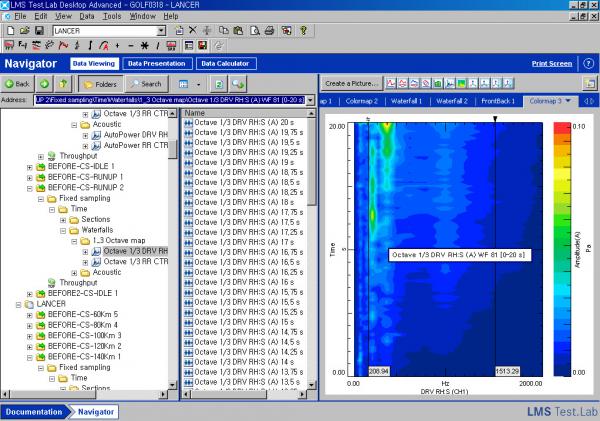Toggle the pressed blue panel-layout toolbar icon
This screenshot has width=600, height=421.
tap(189, 46)
